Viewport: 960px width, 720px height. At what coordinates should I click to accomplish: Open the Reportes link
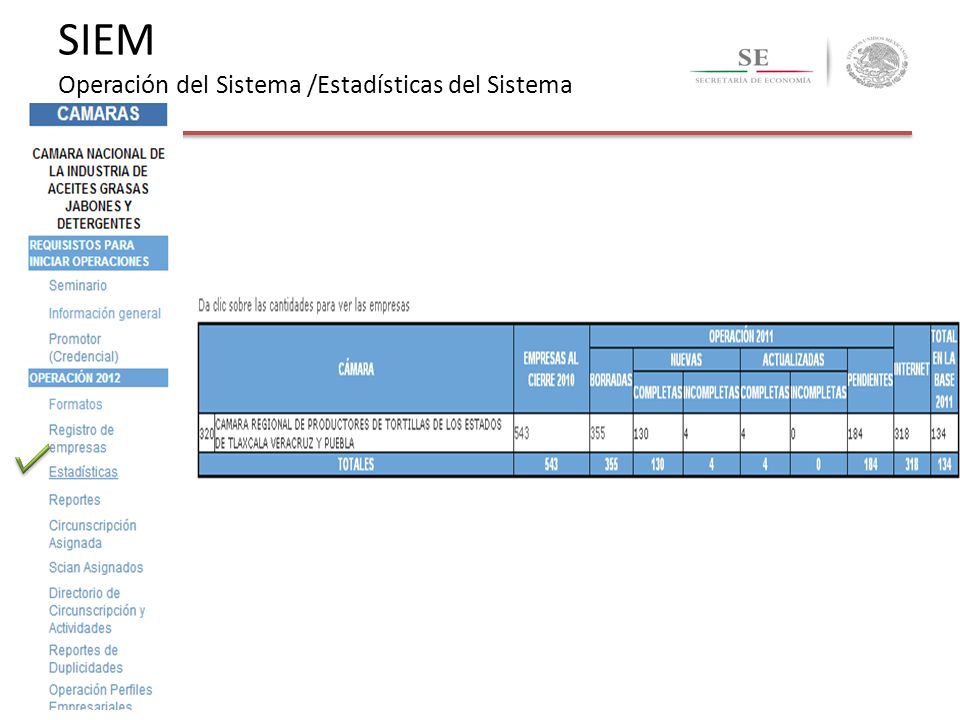point(75,500)
